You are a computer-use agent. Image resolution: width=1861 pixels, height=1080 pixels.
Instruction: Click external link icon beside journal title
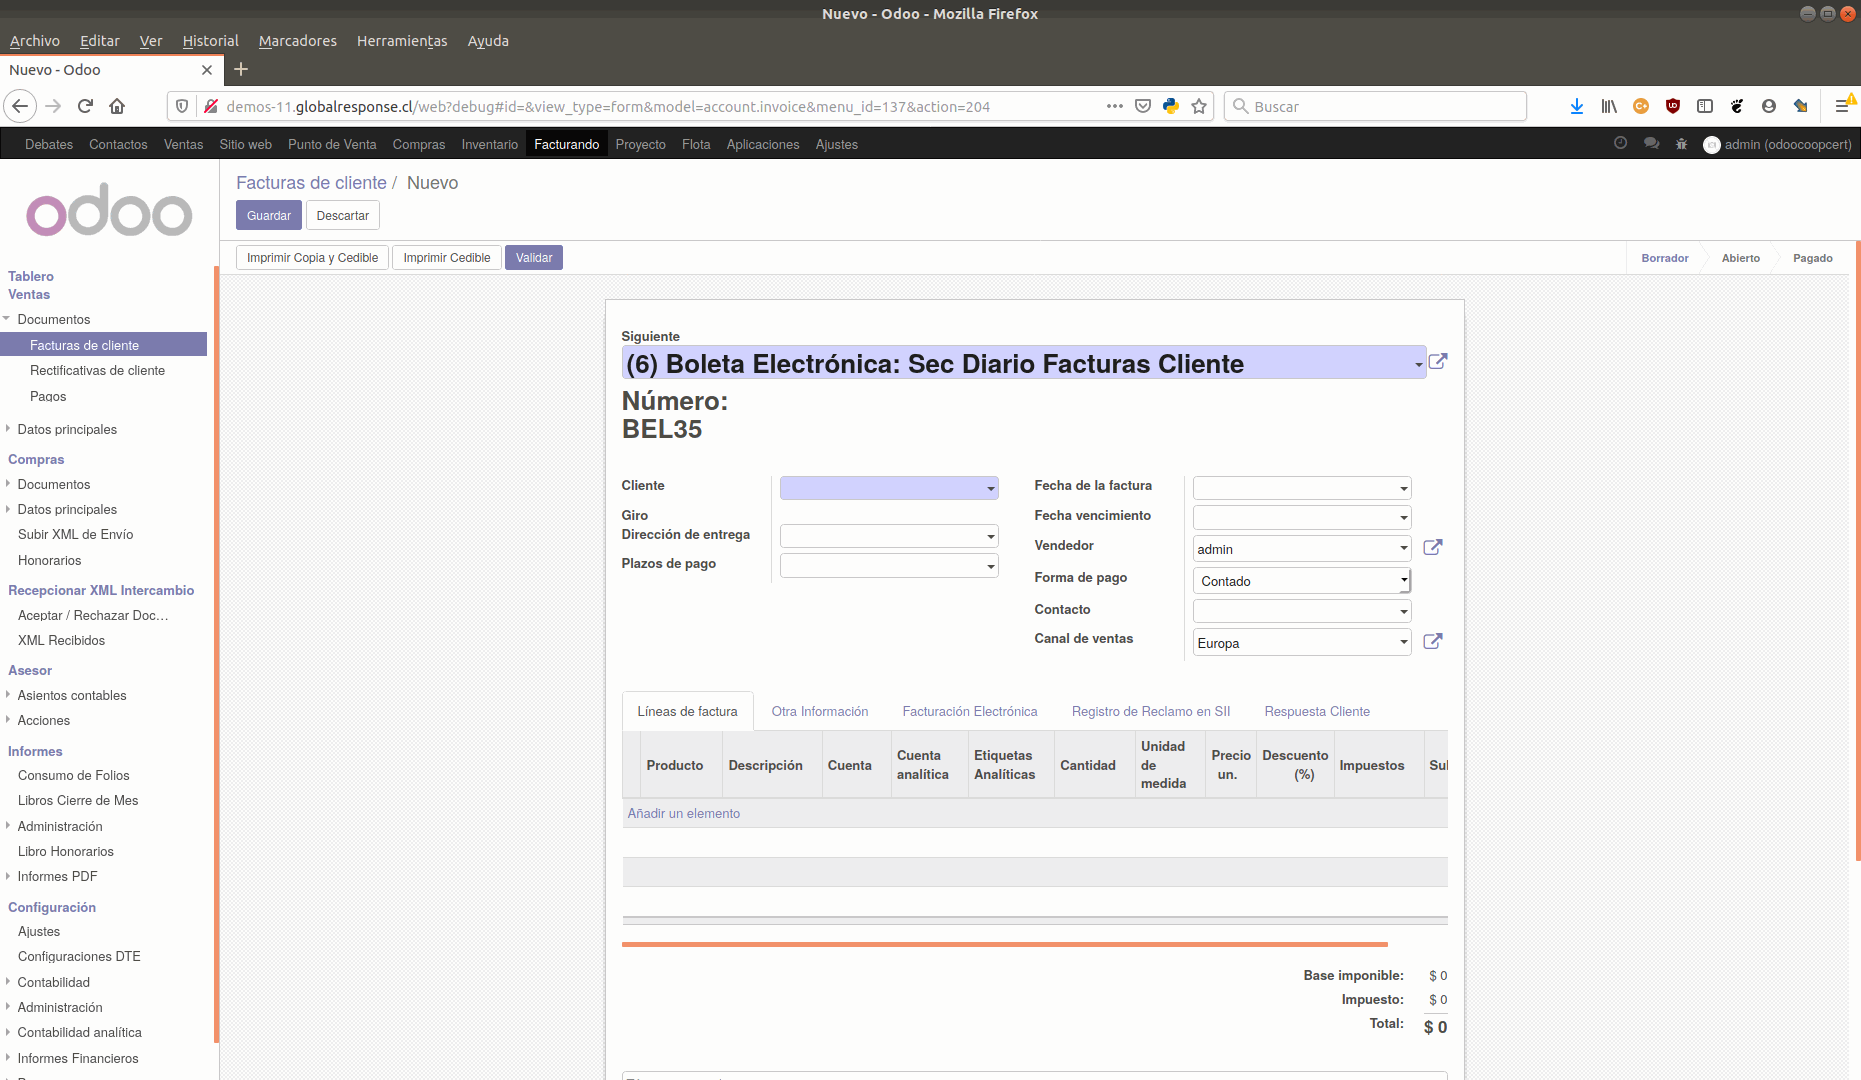pyautogui.click(x=1437, y=362)
